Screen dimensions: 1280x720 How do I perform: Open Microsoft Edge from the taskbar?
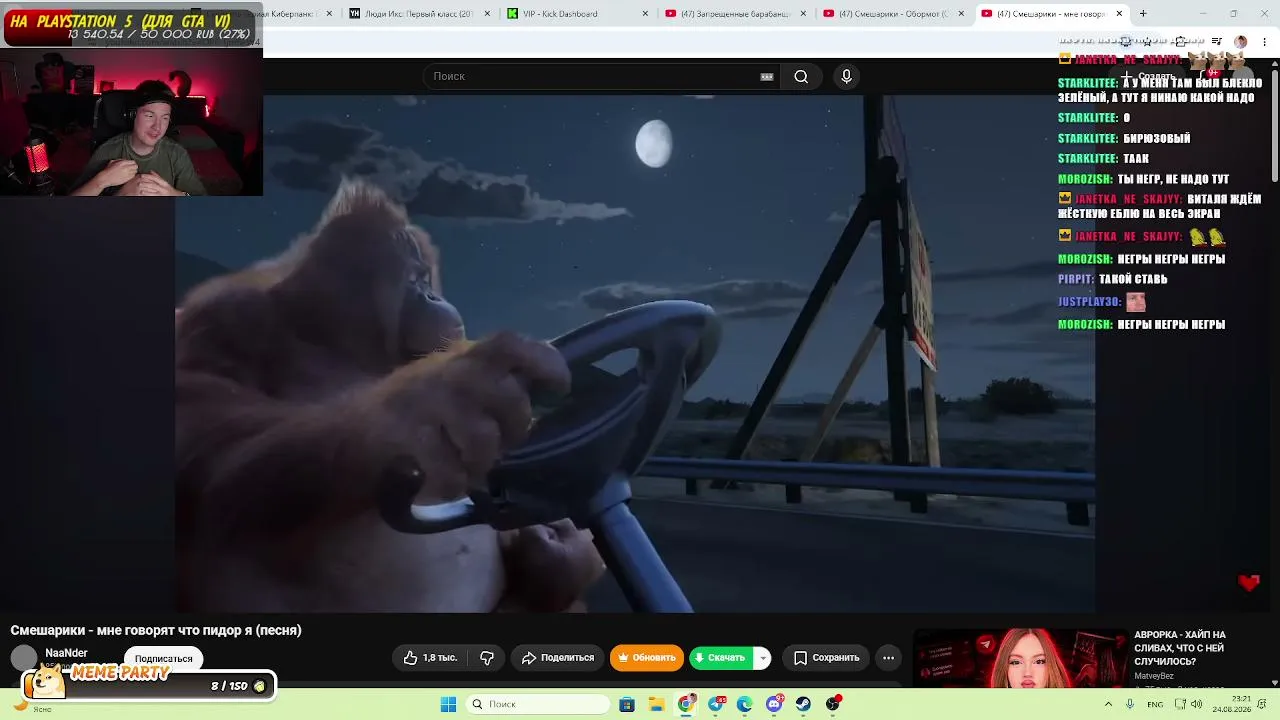pos(745,704)
